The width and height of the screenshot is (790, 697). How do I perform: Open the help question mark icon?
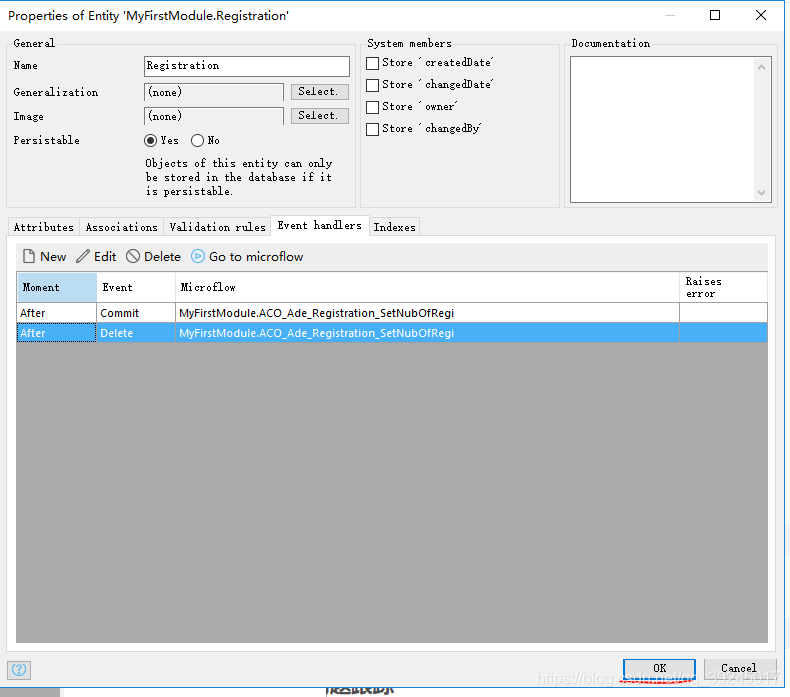point(19,669)
